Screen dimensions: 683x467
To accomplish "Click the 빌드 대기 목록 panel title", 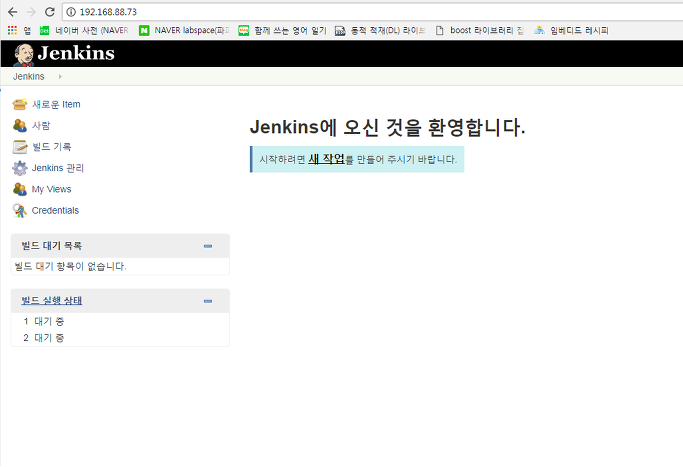I will [52, 246].
